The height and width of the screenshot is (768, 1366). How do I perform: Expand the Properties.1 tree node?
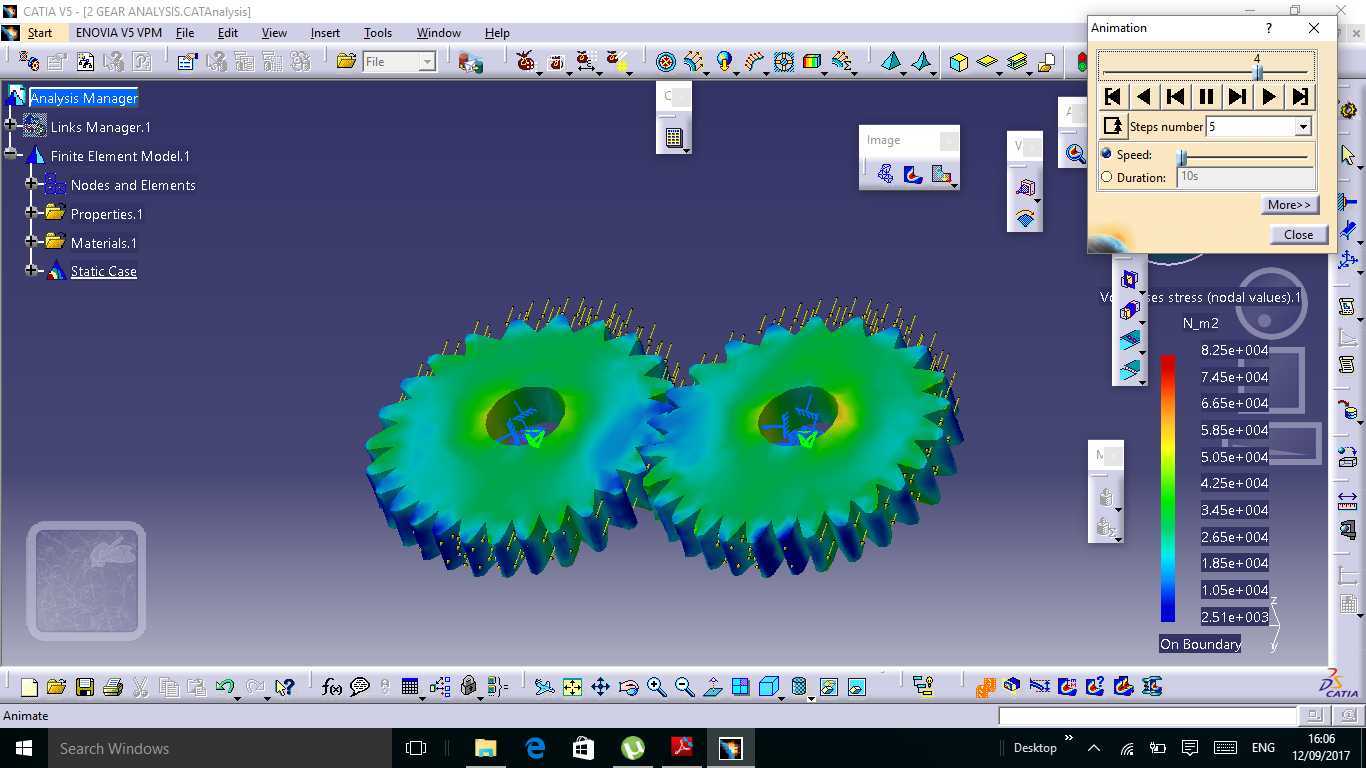click(x=32, y=213)
